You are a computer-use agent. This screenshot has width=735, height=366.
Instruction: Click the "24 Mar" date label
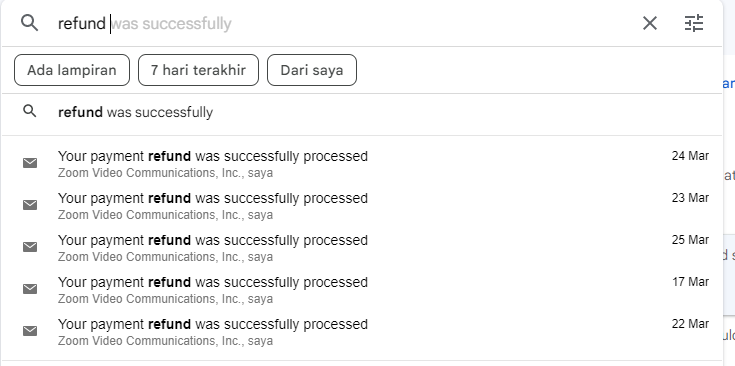pos(690,156)
